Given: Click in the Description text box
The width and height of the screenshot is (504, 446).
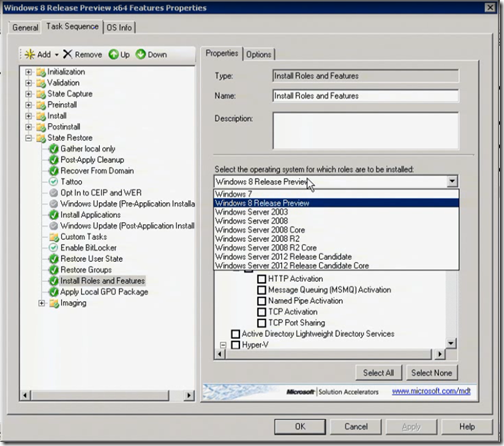Looking at the screenshot, I should (x=365, y=131).
